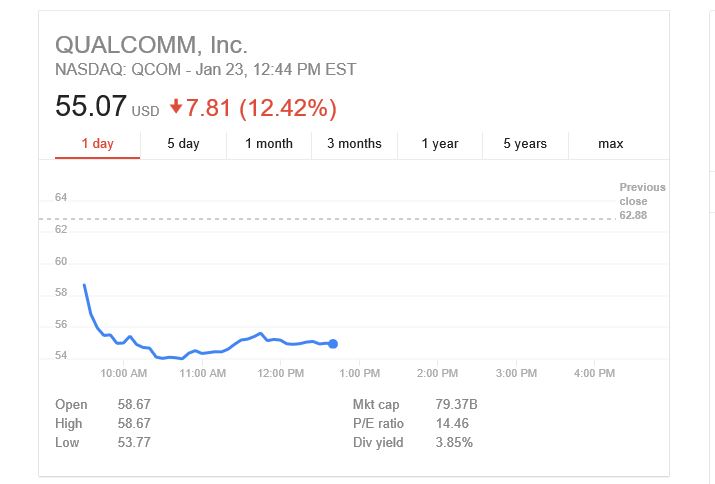This screenshot has height=484, width=715.
Task: Select the max range tab
Action: point(611,144)
